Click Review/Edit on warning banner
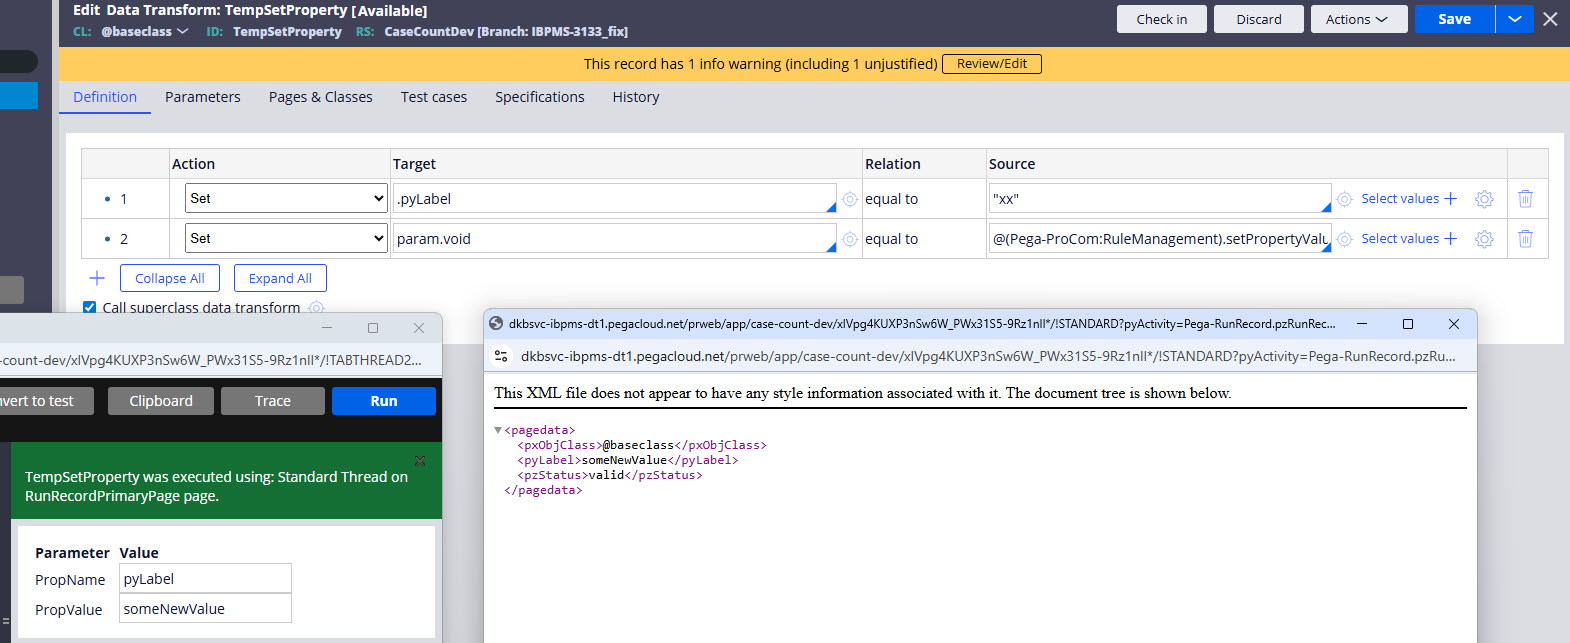Image resolution: width=1570 pixels, height=643 pixels. [991, 64]
